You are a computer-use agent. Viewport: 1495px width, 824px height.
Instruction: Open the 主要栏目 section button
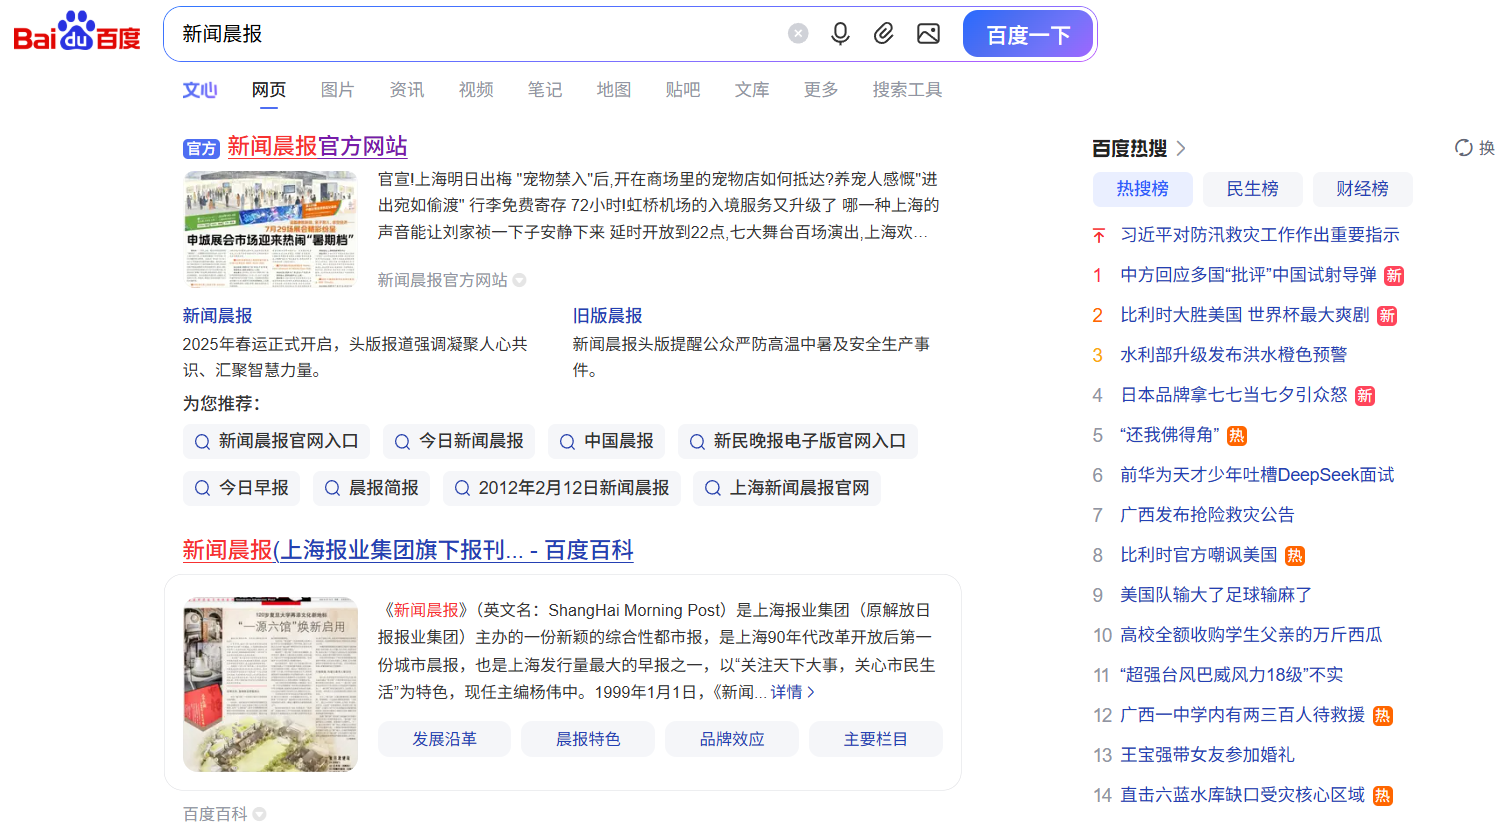coord(876,739)
